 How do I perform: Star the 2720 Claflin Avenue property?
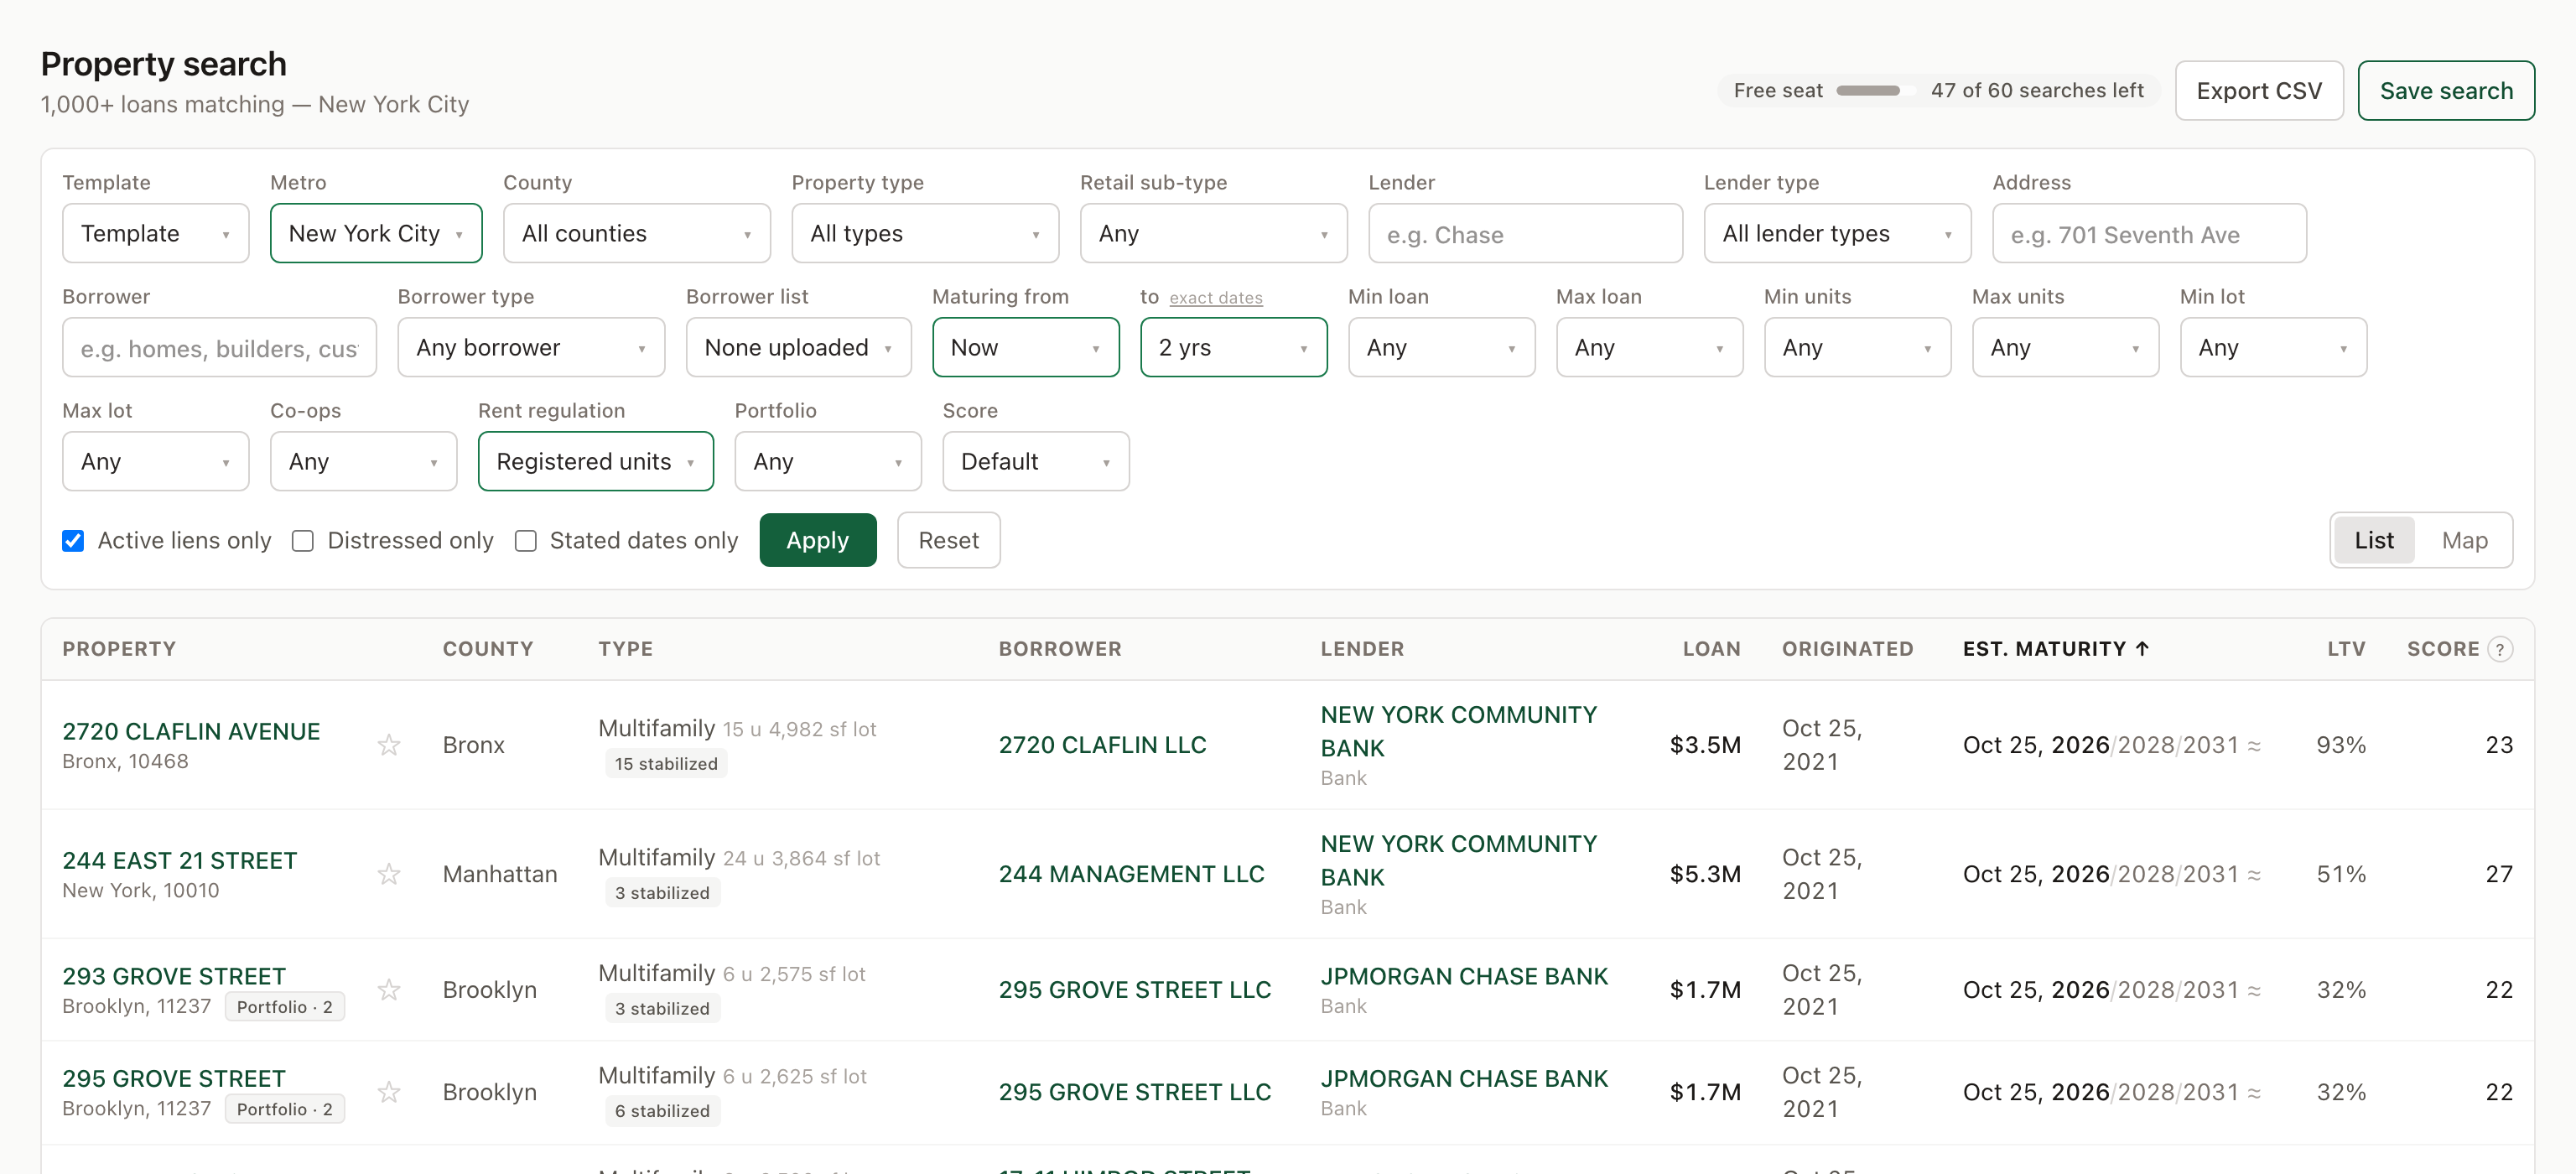389,745
